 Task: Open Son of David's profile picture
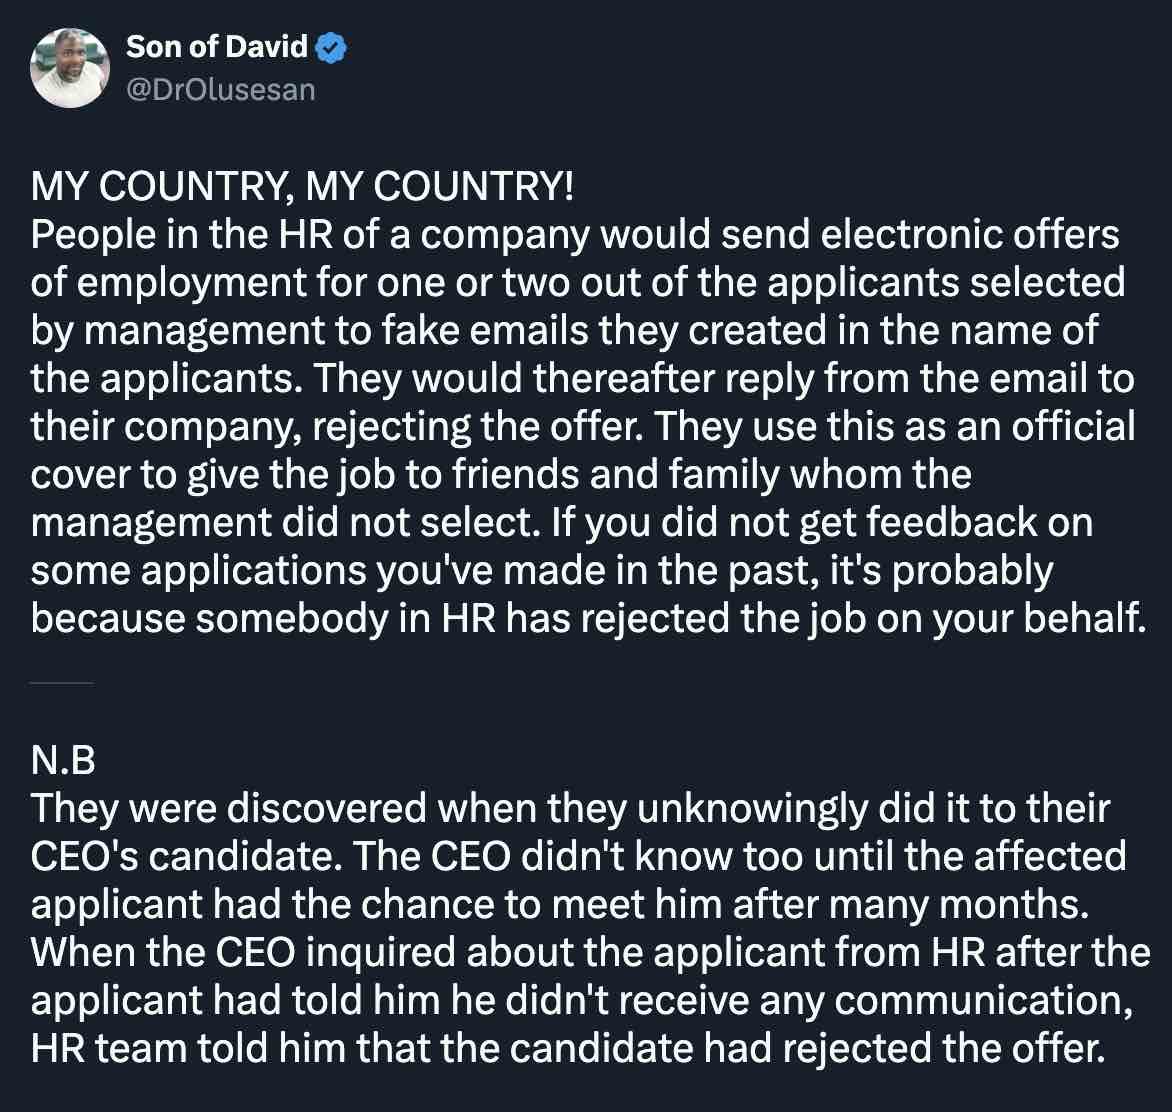[69, 69]
